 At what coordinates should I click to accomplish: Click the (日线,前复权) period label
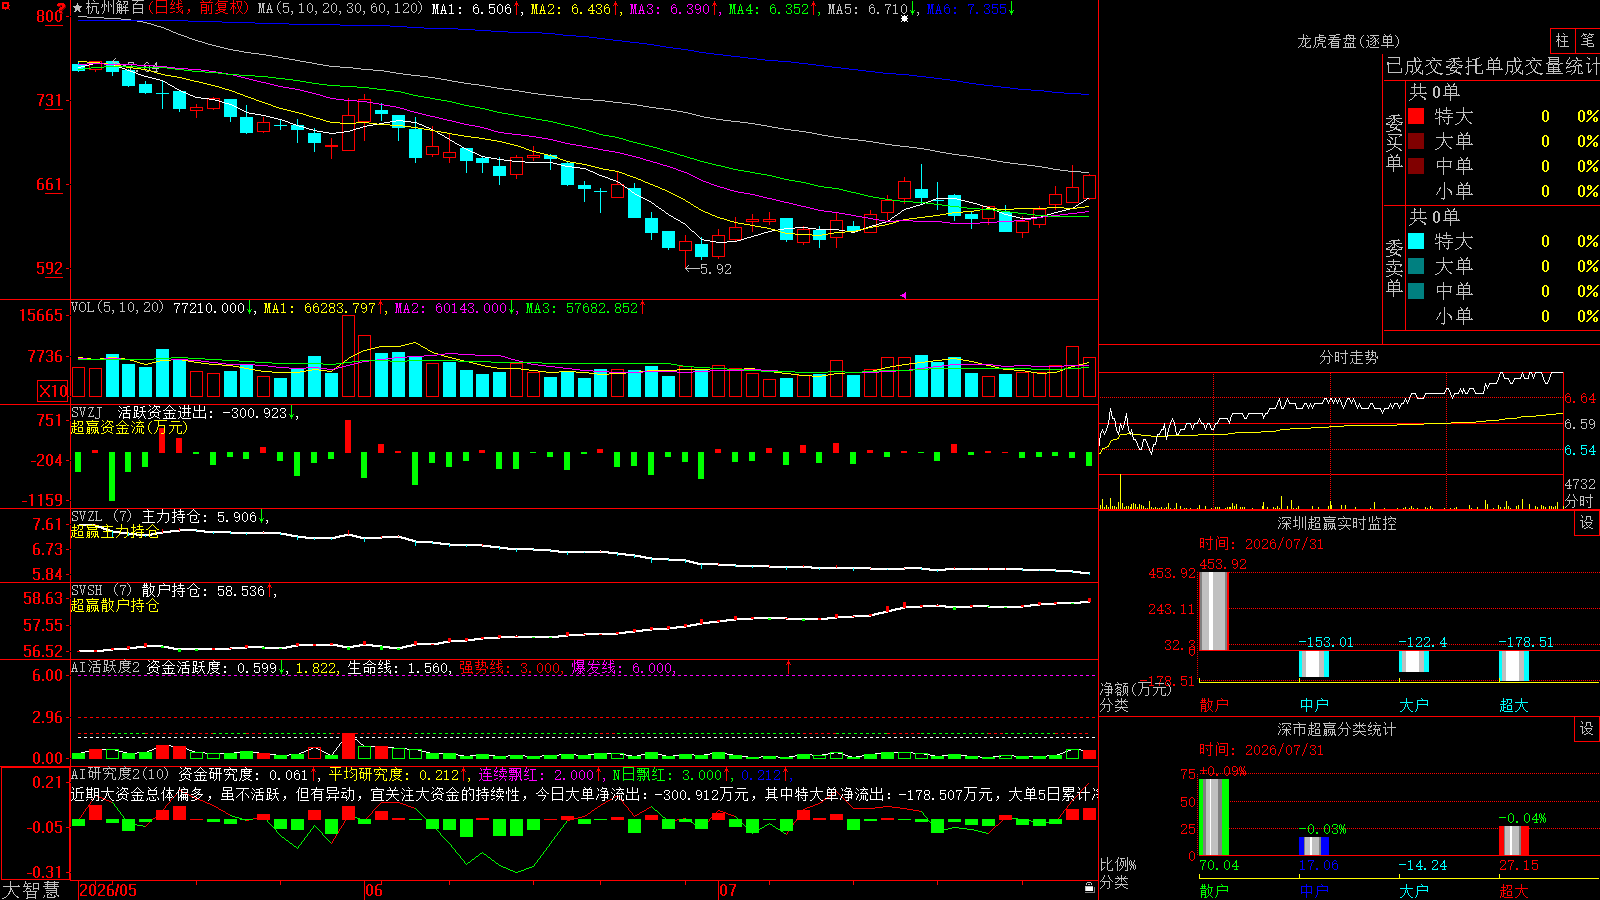[198, 8]
